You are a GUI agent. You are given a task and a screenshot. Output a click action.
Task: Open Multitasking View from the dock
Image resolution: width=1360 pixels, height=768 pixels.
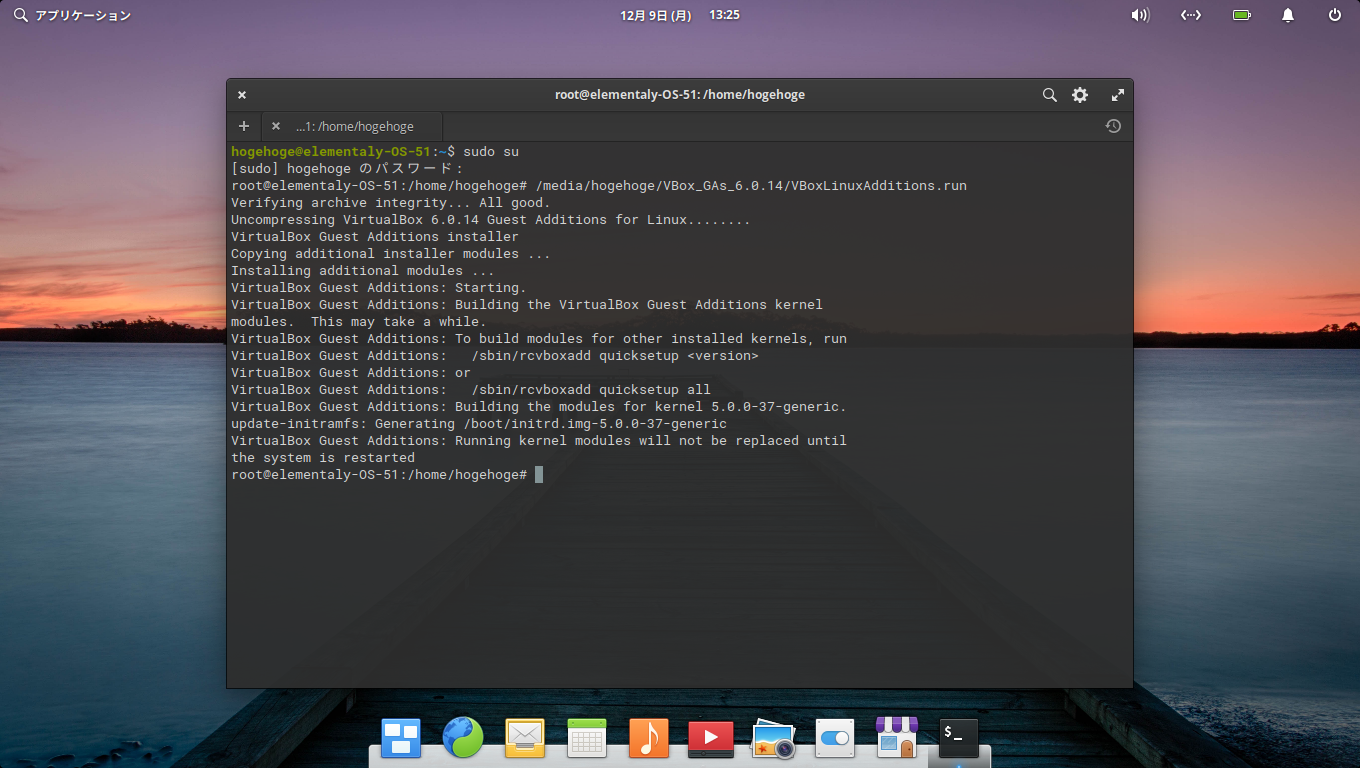point(401,739)
